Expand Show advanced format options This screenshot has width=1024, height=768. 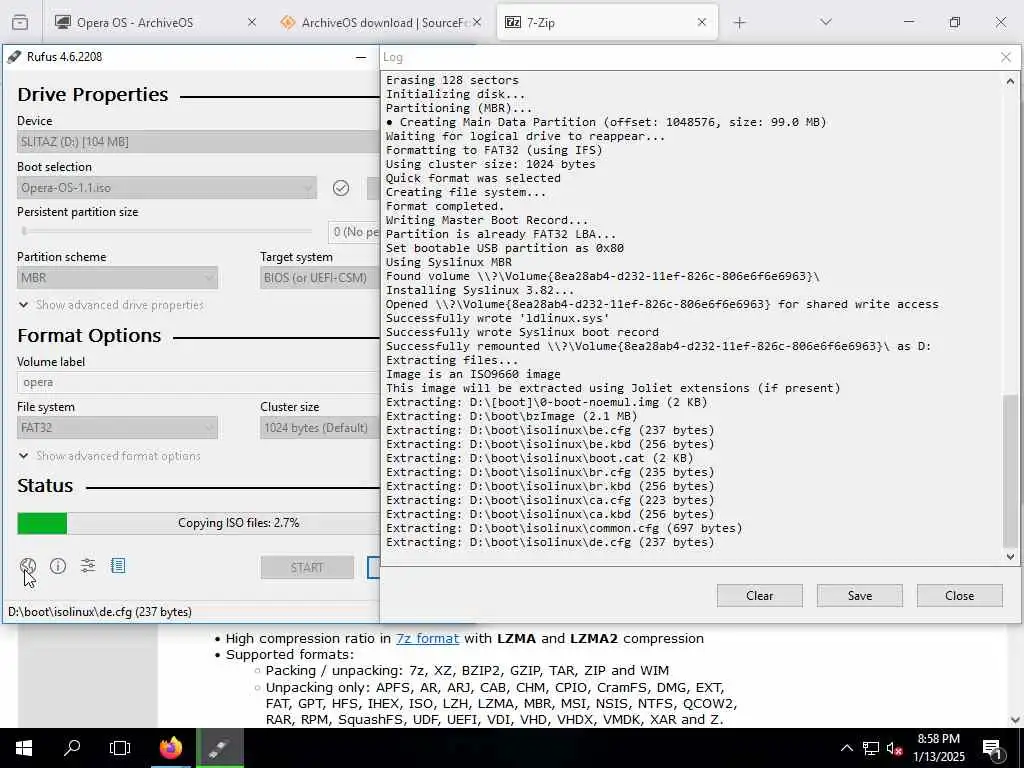point(109,456)
